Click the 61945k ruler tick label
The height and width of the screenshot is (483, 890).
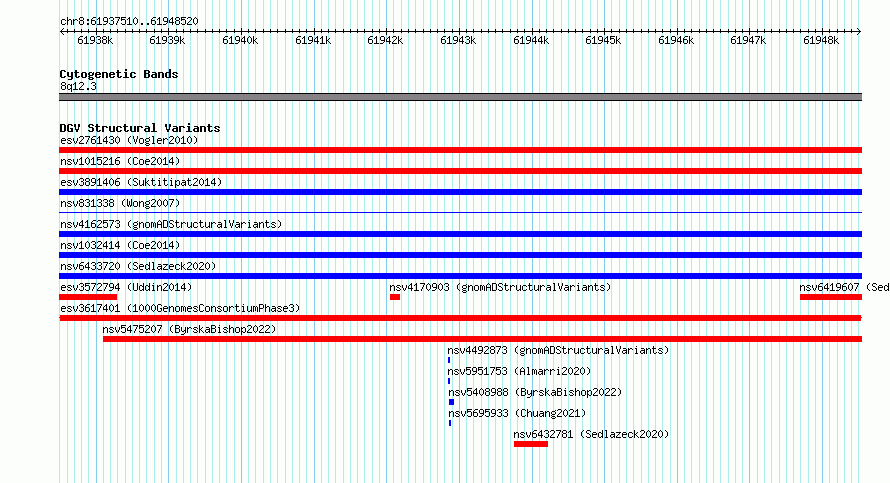(x=603, y=40)
